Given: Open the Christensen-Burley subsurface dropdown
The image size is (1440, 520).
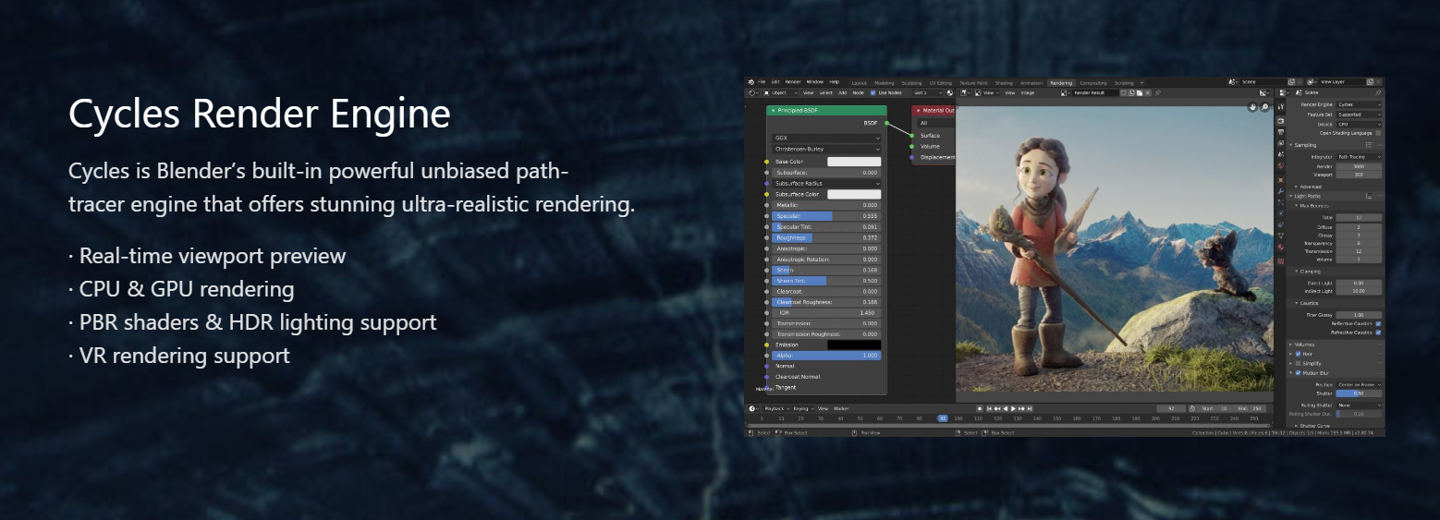Looking at the screenshot, I should tap(826, 149).
